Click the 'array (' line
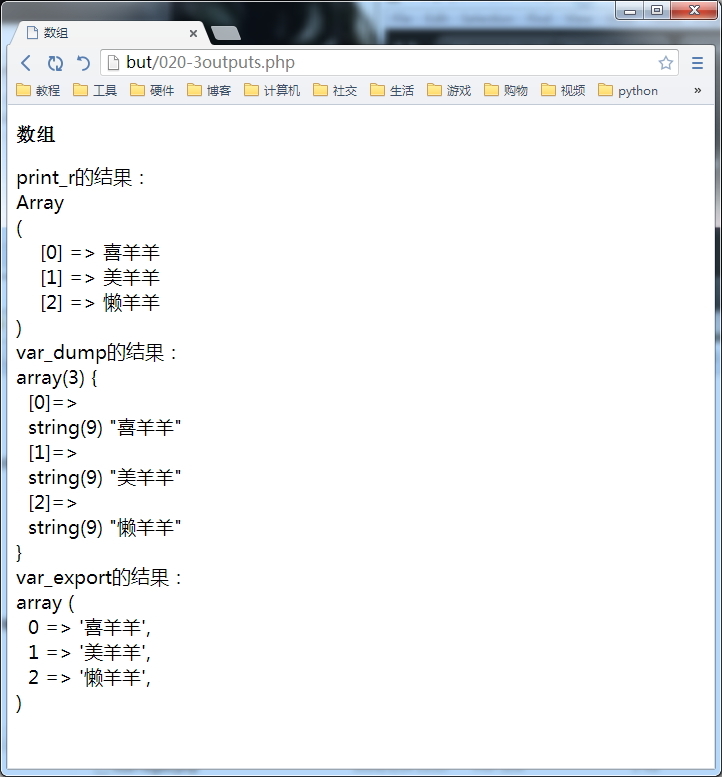Viewport: 722px width, 777px height. click(x=45, y=603)
